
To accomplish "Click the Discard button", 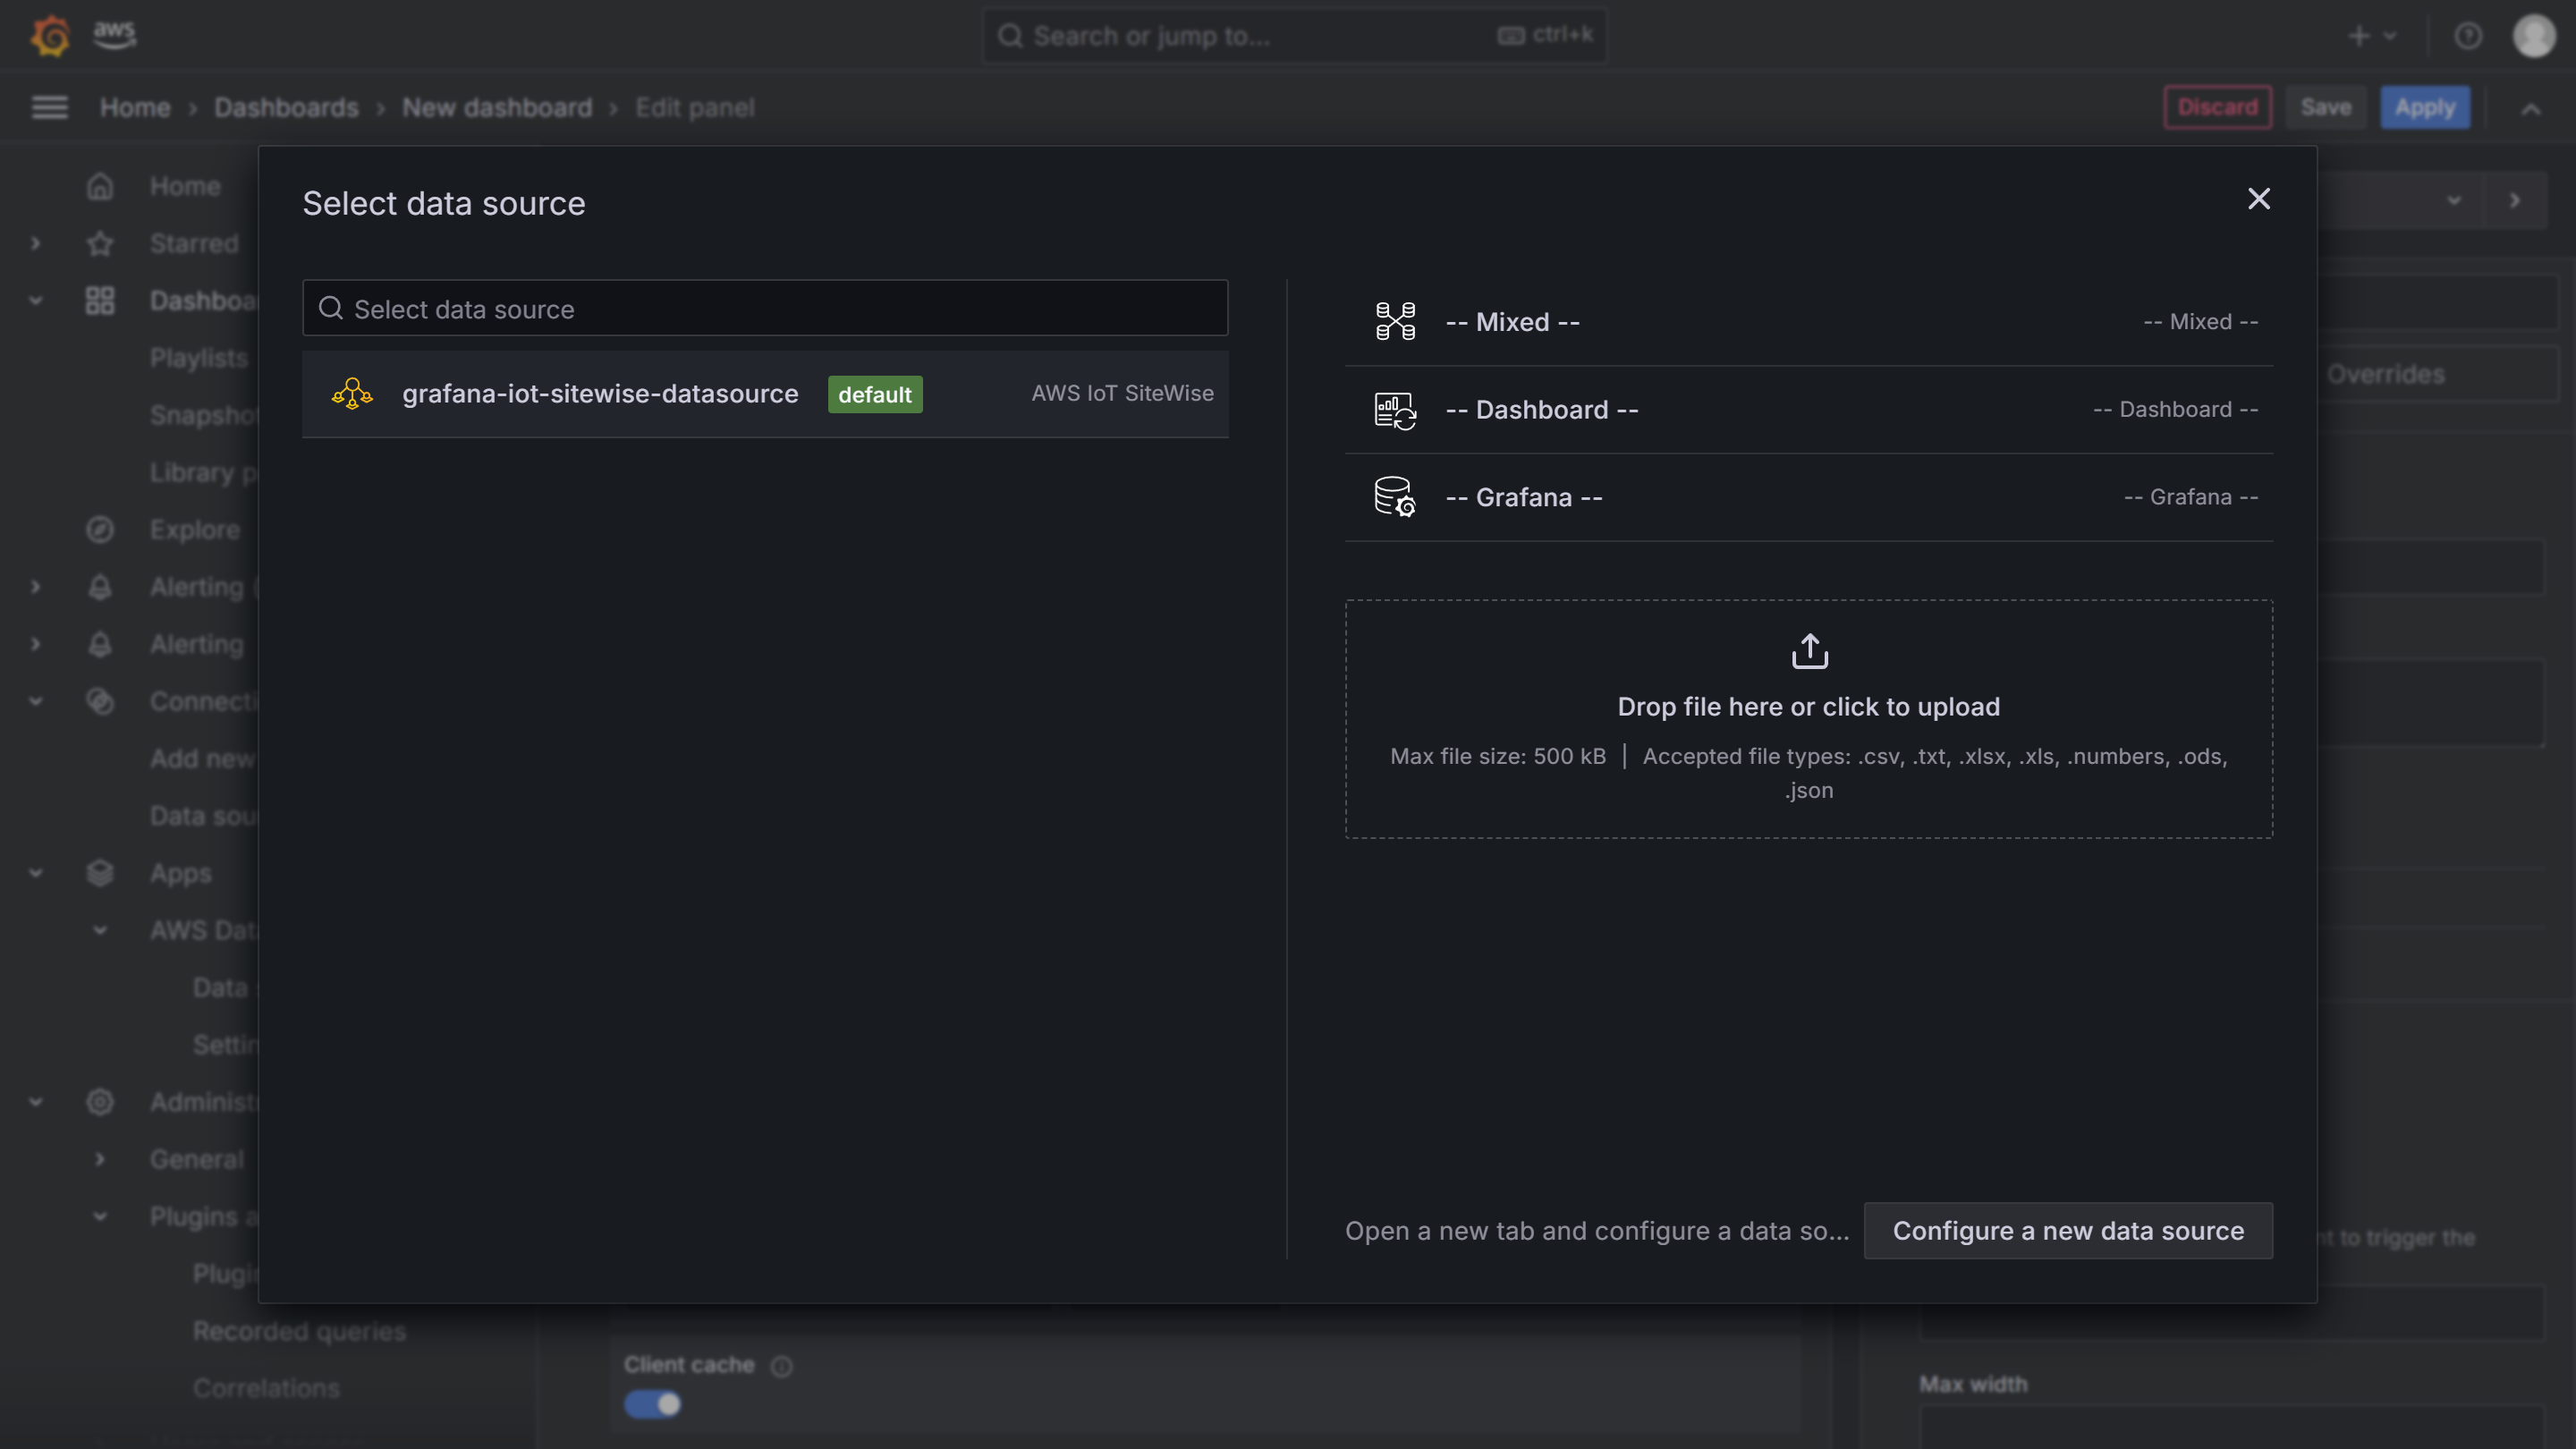I will (2217, 107).
